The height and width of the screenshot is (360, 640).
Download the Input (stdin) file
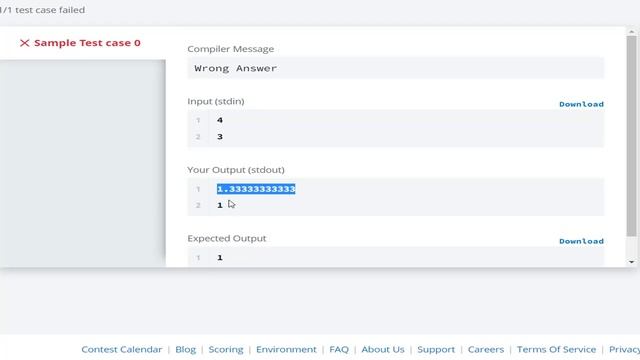coord(581,104)
